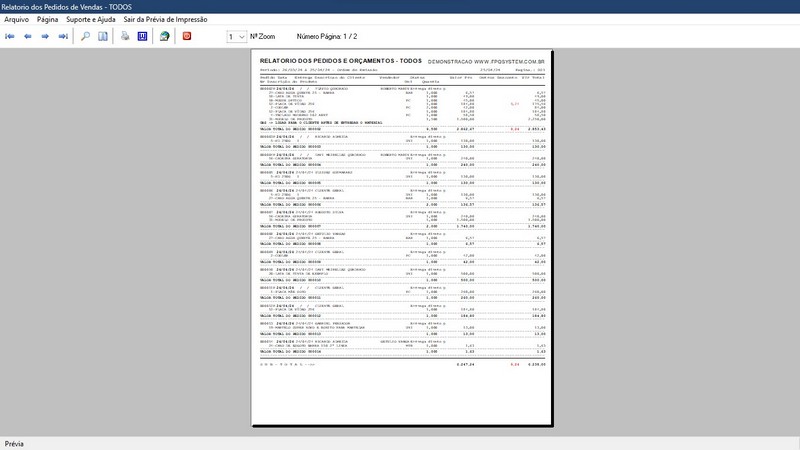Click the report title heading on page
Viewport: 800px width, 450px height.
click(341, 61)
